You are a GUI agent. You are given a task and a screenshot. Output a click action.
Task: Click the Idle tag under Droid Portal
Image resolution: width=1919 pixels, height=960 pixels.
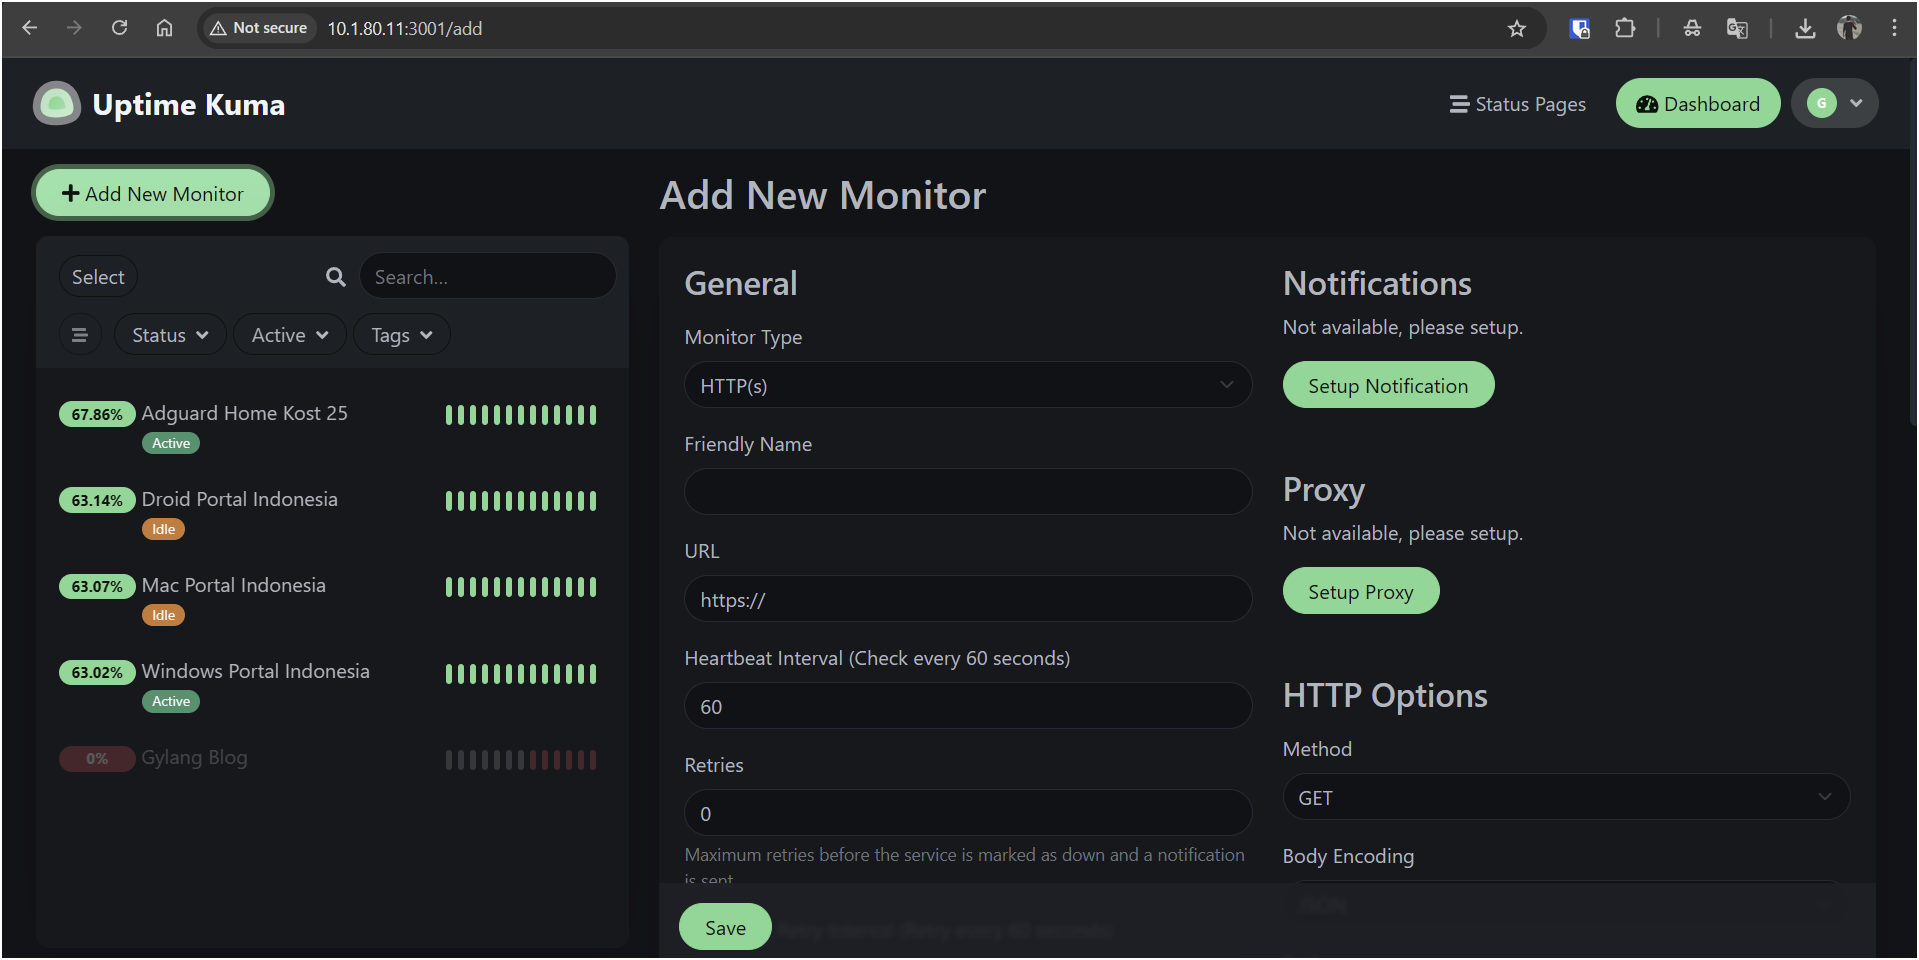(164, 529)
